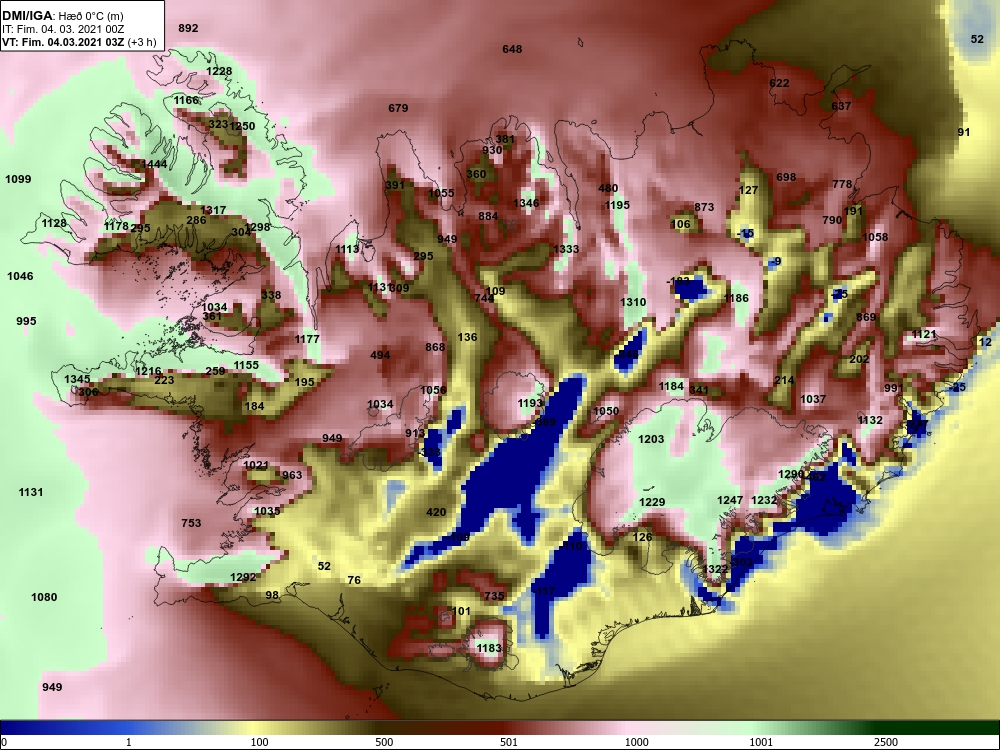Click the 420 value
Viewport: 1000px width, 750px height.
436,512
